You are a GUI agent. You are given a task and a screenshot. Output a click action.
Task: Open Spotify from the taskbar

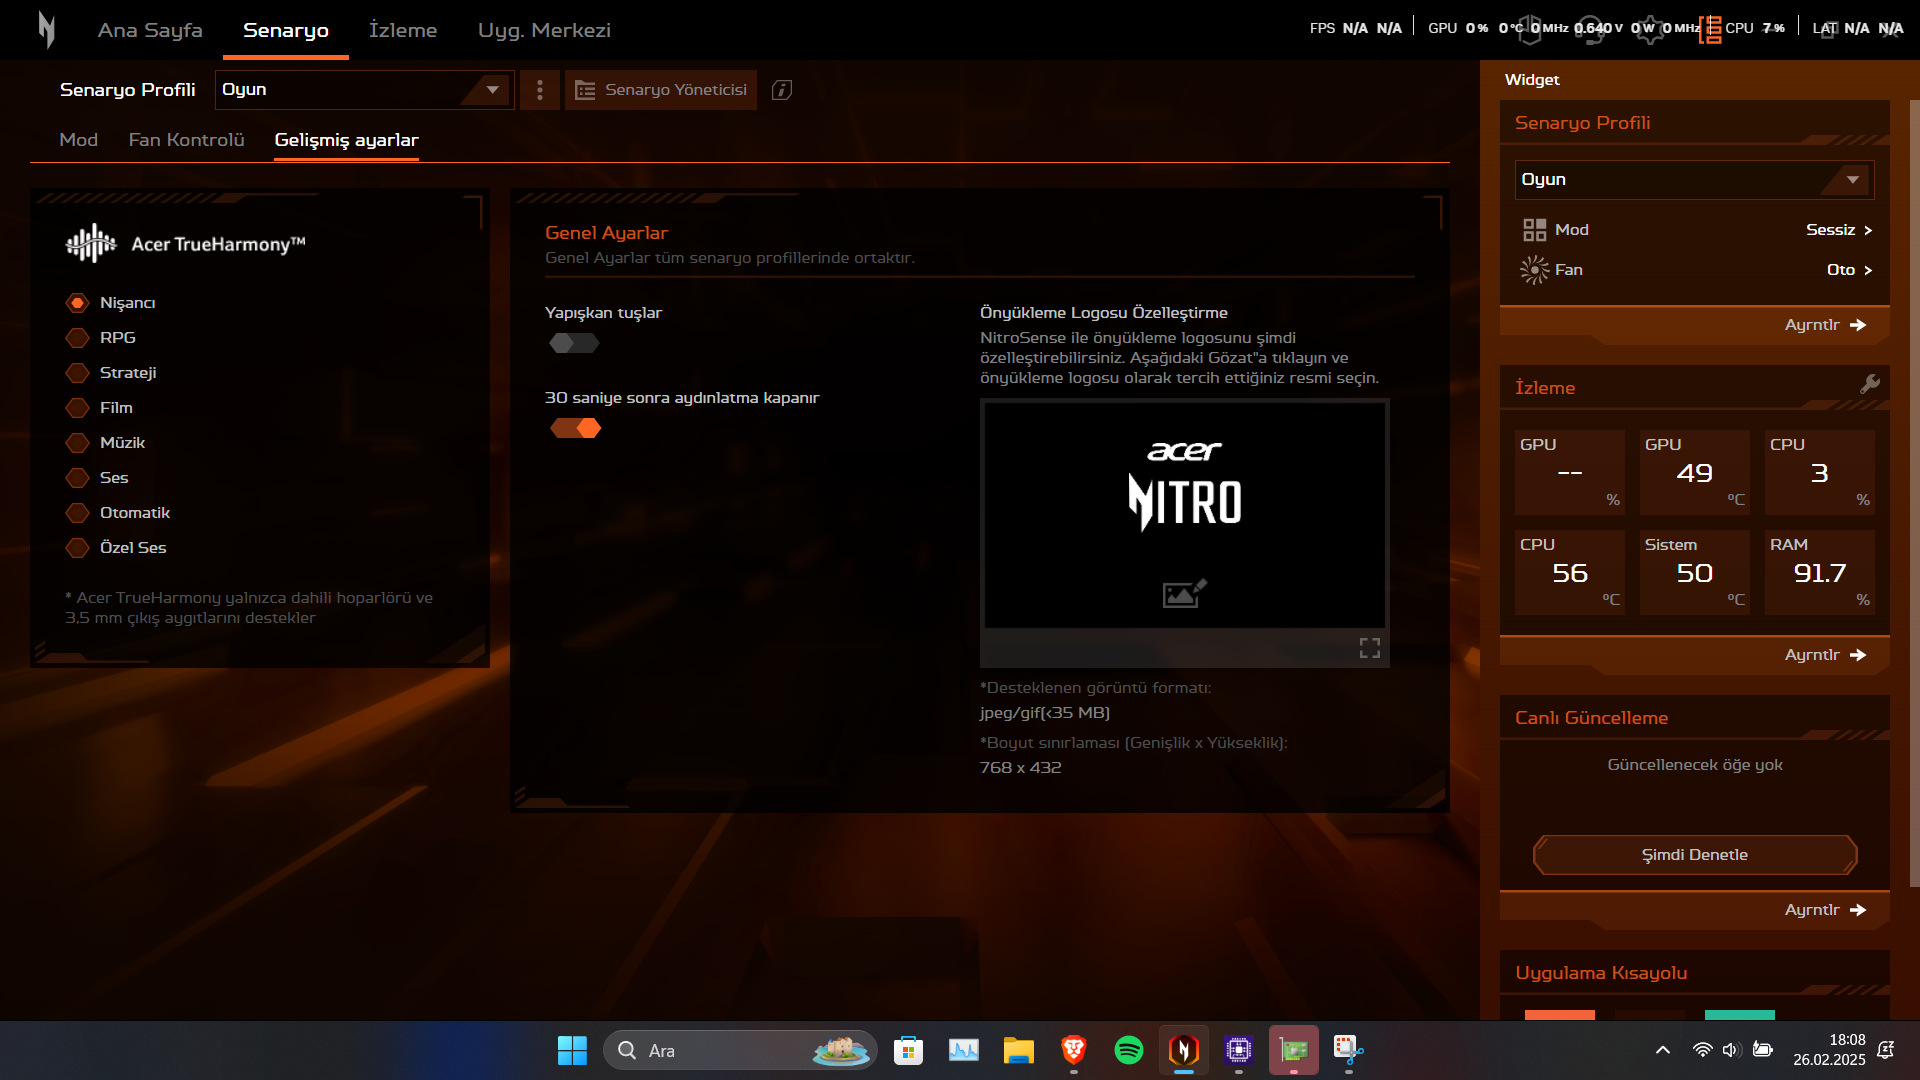point(1128,1050)
